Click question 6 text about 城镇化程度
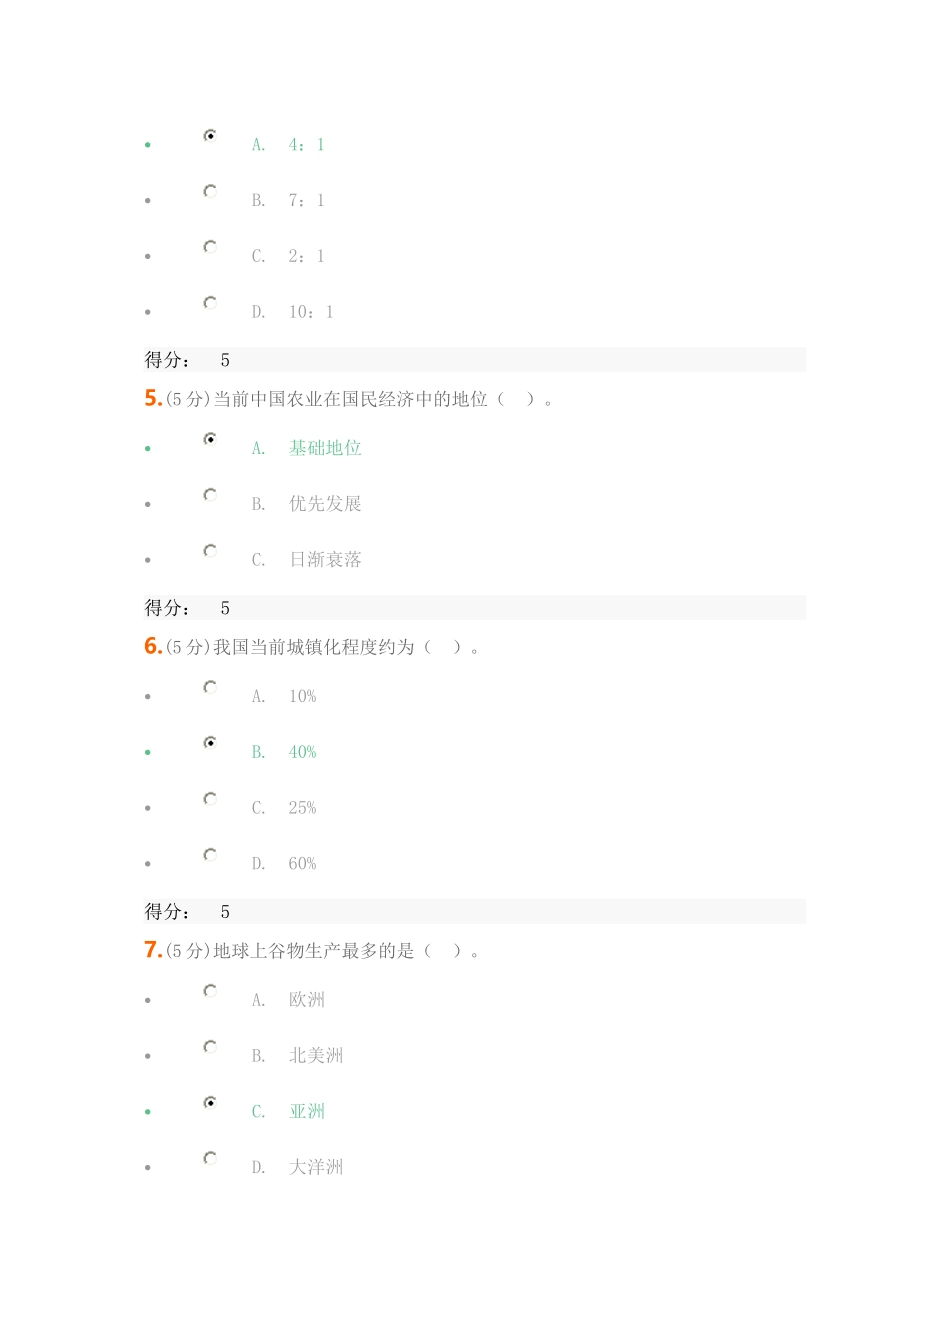 pos(314,647)
